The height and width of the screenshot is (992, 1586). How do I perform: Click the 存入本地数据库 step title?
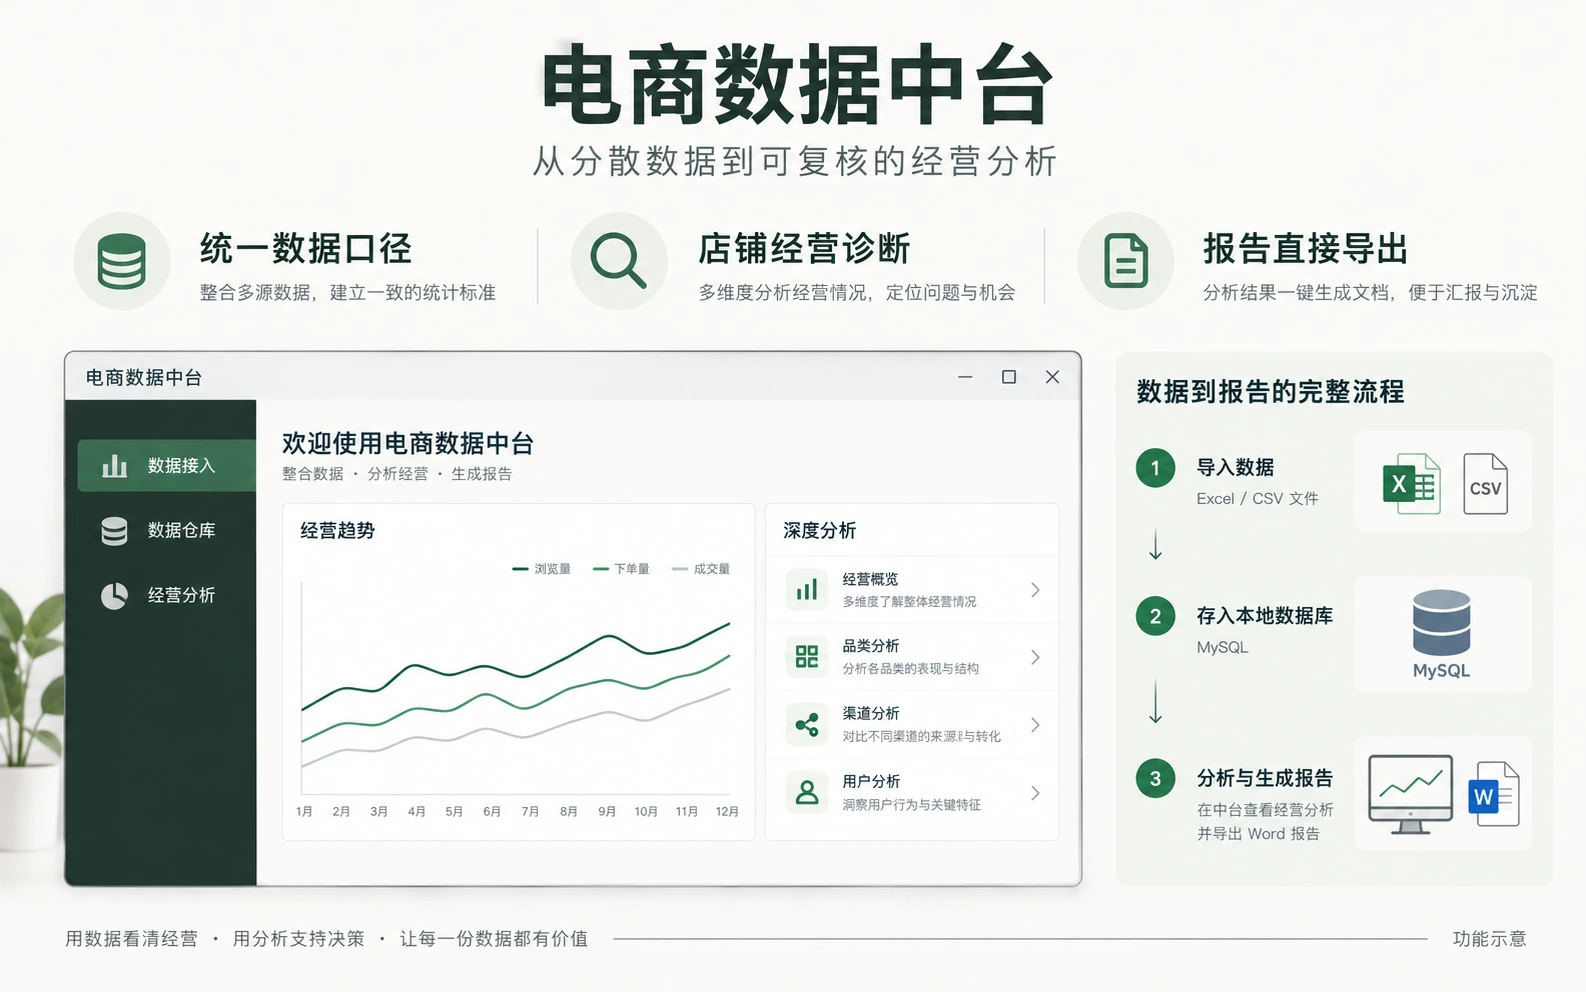point(1265,616)
